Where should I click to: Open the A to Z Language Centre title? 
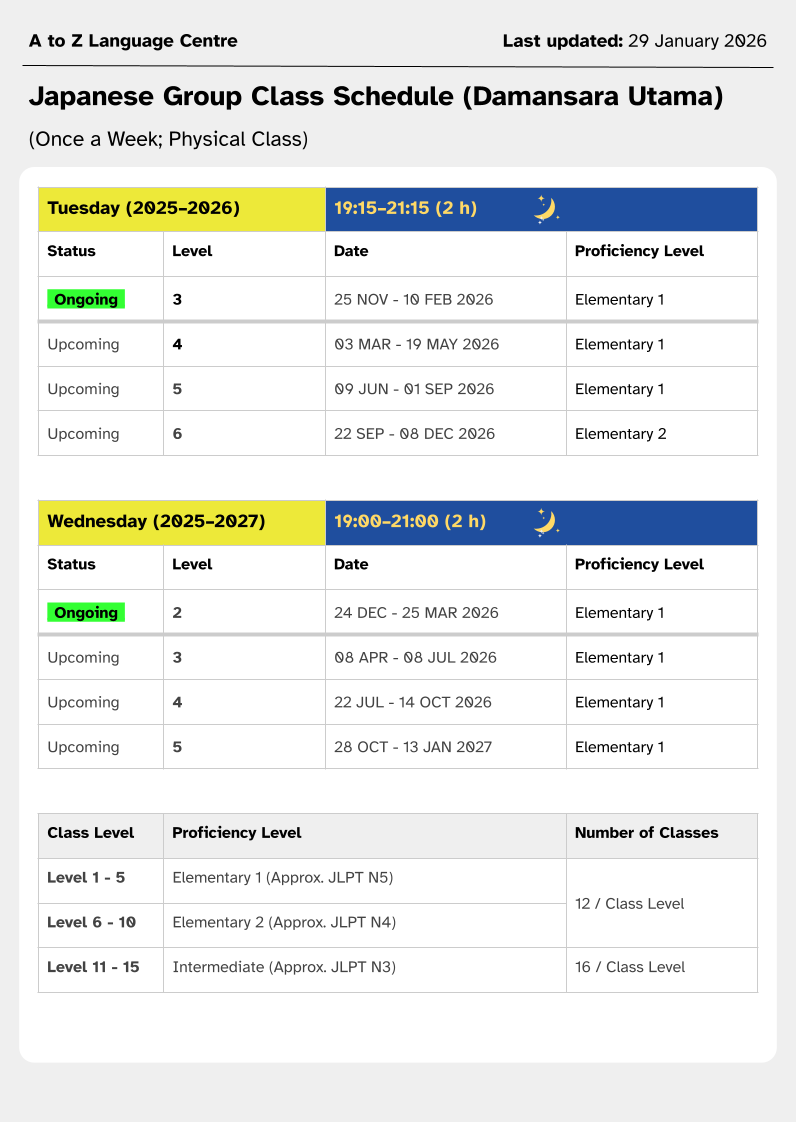[x=133, y=41]
